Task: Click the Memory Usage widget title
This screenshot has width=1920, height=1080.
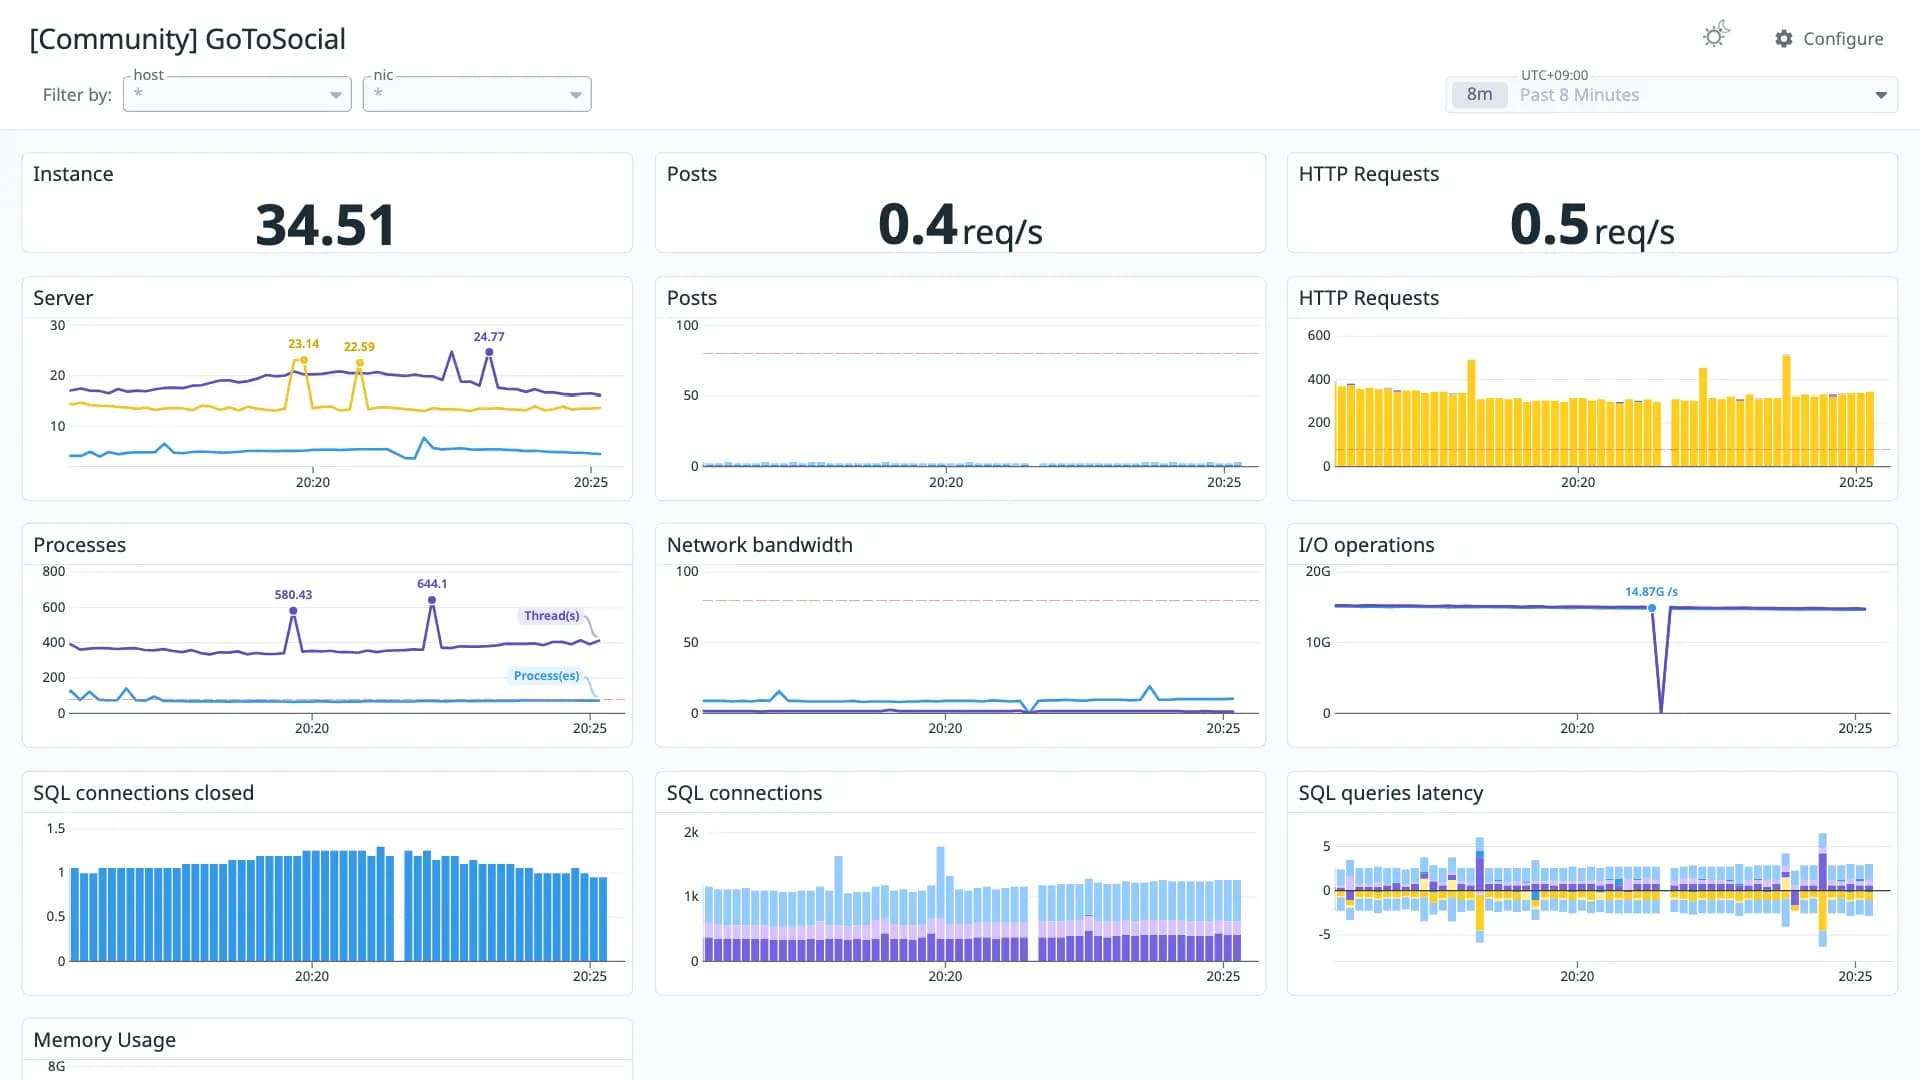Action: coord(104,1040)
